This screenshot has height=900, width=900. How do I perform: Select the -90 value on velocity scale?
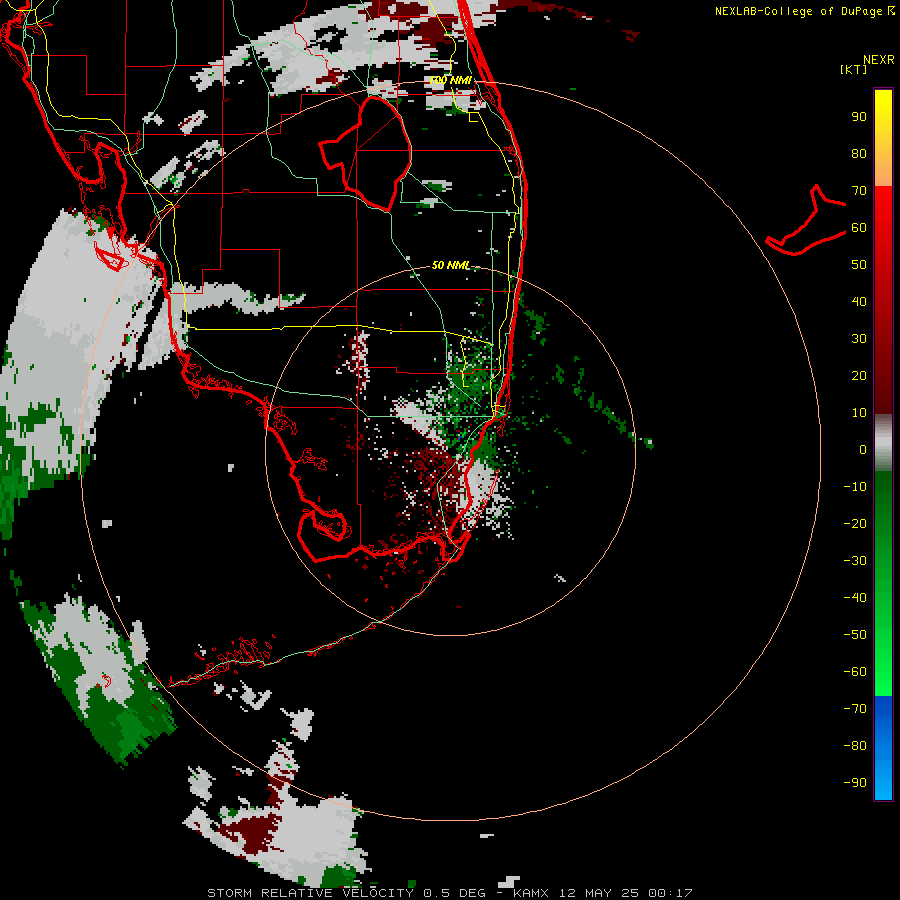pos(855,783)
